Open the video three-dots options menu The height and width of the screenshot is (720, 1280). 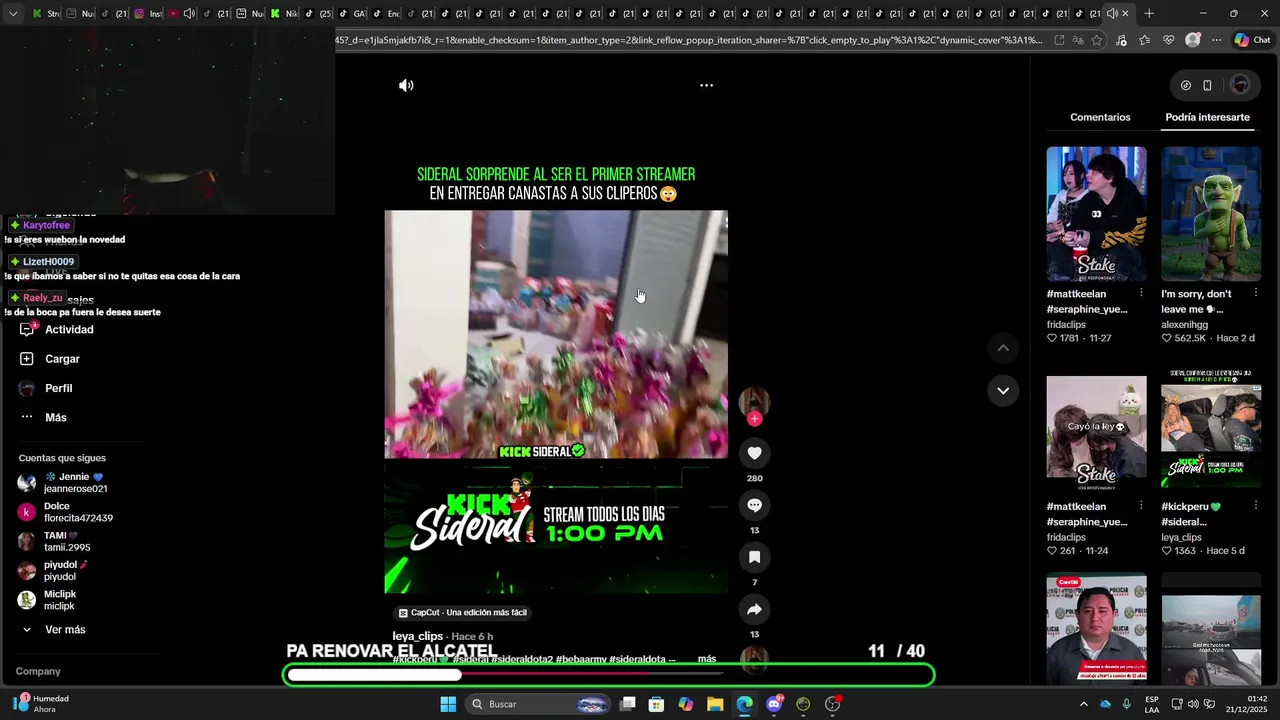[x=706, y=85]
